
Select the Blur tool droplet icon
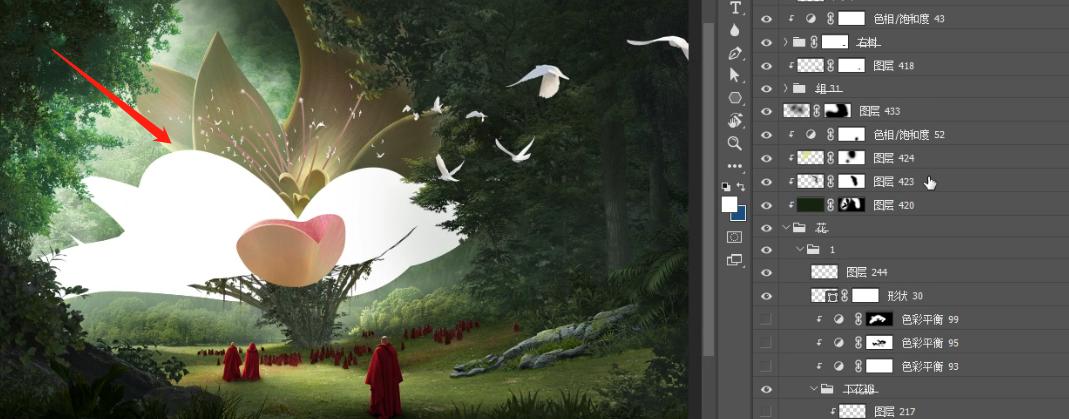[736, 30]
